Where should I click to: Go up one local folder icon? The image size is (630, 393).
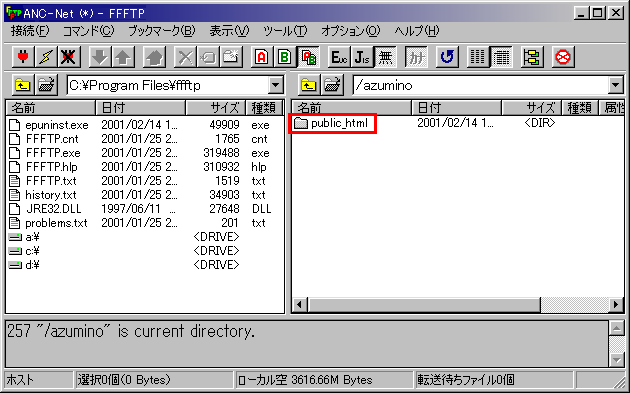[x=23, y=85]
